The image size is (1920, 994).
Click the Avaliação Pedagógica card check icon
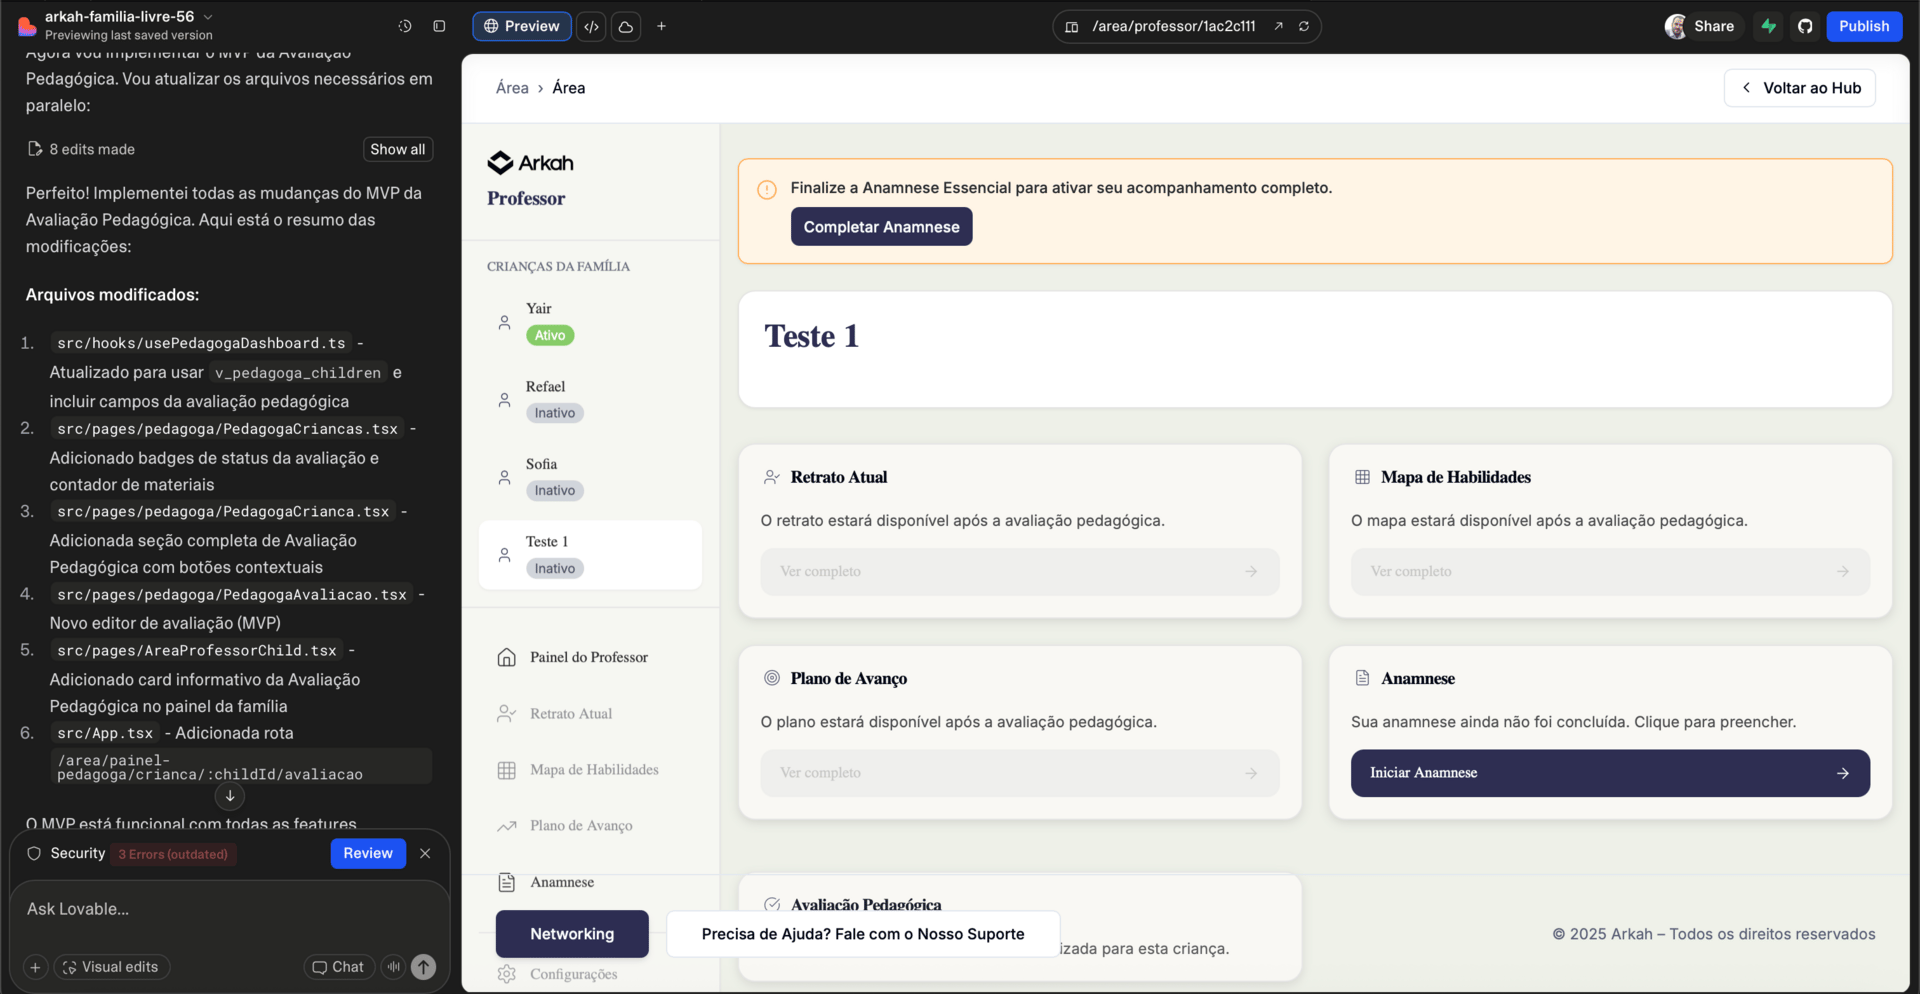772,904
